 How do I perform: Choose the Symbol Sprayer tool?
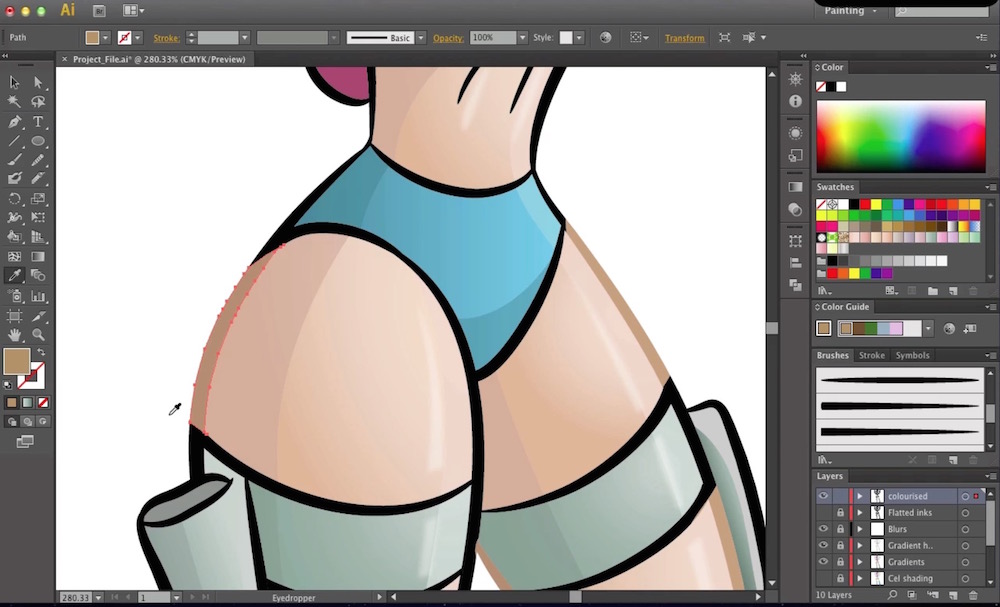pos(15,296)
